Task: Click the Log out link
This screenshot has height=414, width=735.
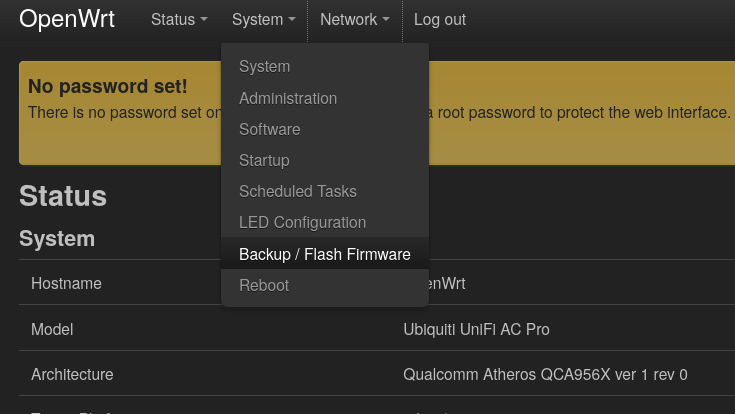Action: [440, 20]
